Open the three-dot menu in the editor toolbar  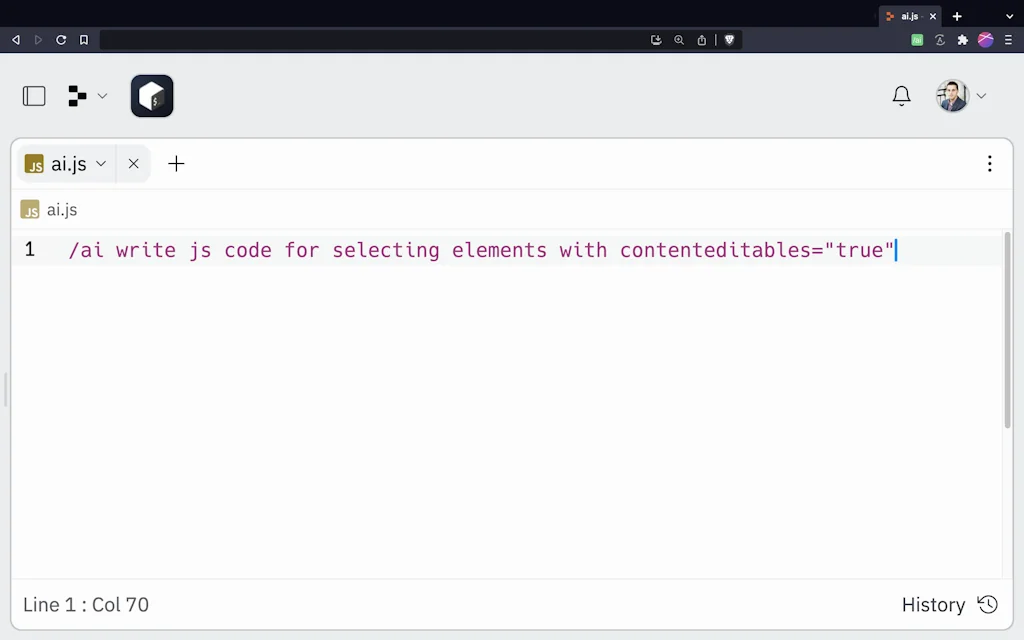(x=989, y=163)
